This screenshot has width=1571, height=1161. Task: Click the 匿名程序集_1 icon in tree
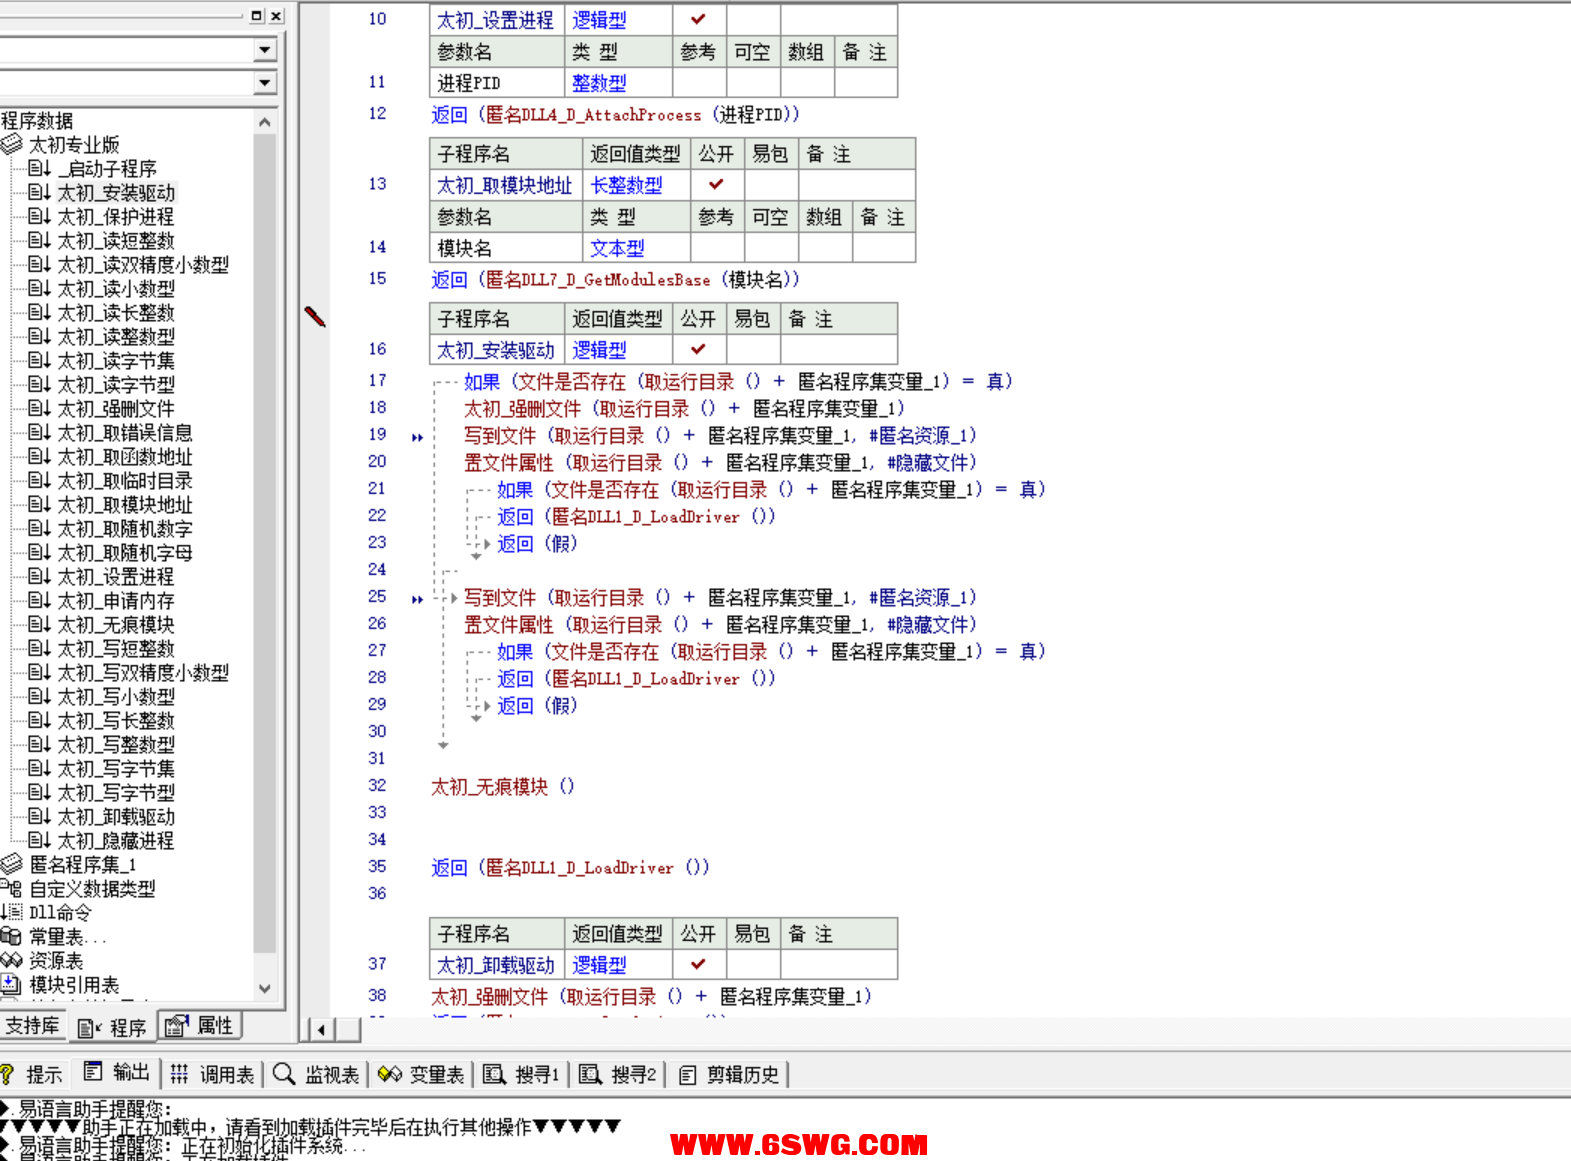point(12,864)
